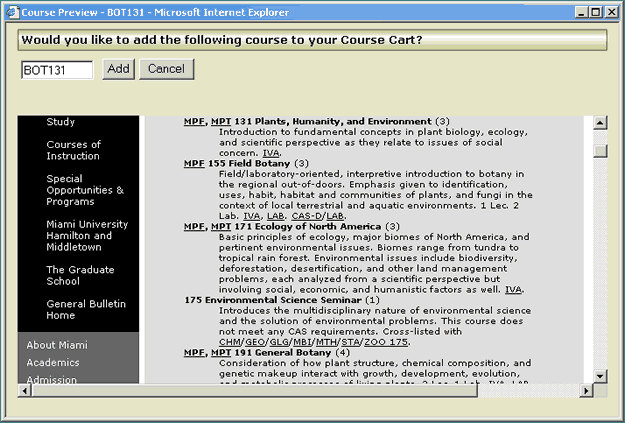Image resolution: width=625 pixels, height=423 pixels.
Task: Click the MBI cross-listing link
Action: tap(303, 342)
